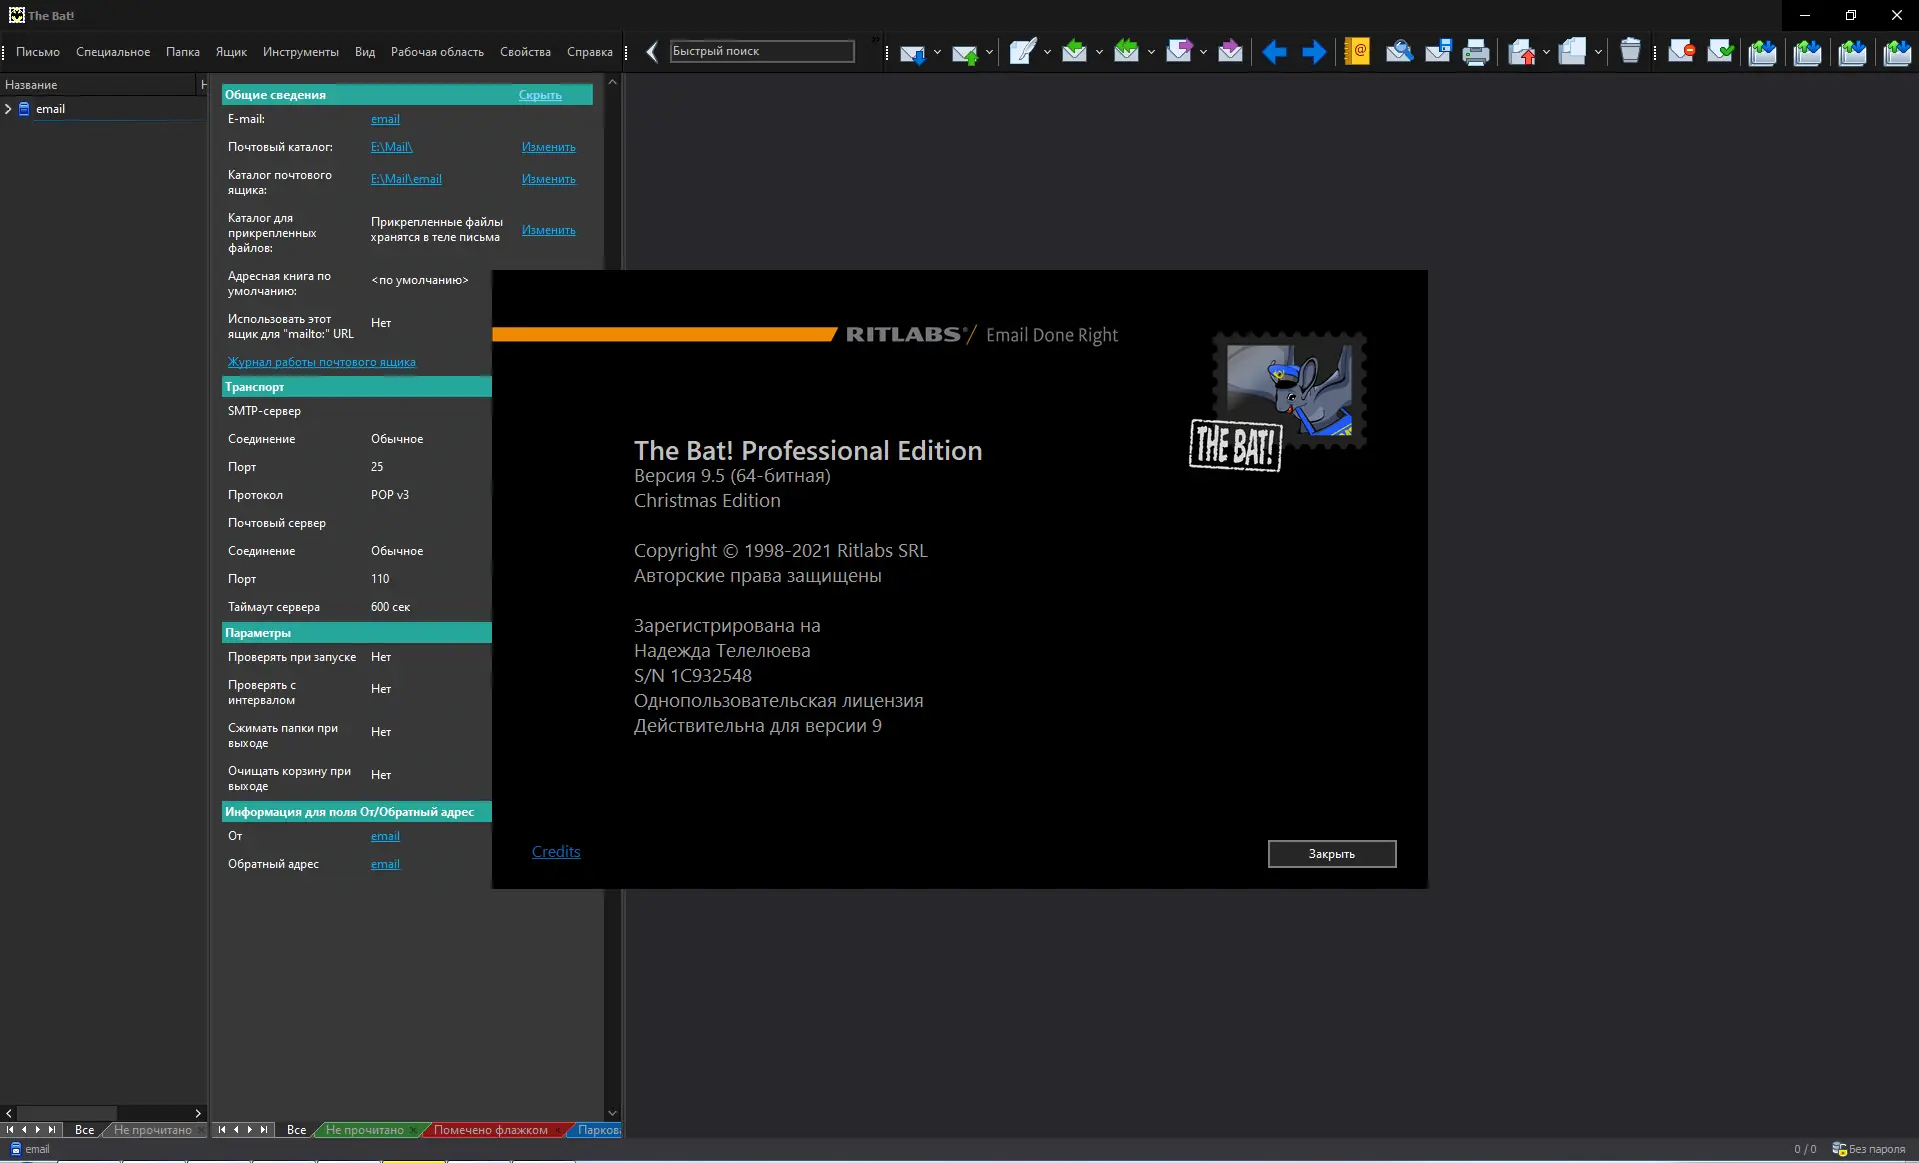Click the save message floppy disk icon
Image resolution: width=1919 pixels, height=1163 pixels.
coord(1438,52)
